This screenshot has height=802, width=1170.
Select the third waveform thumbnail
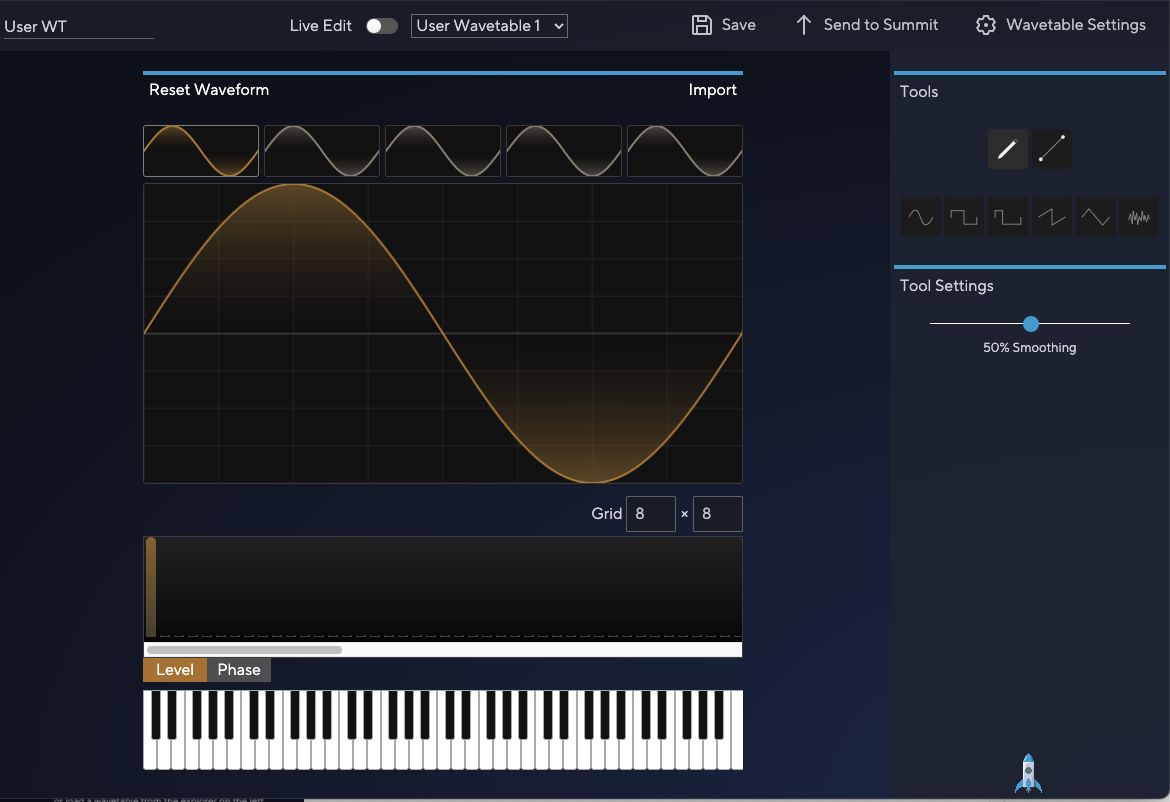point(442,151)
